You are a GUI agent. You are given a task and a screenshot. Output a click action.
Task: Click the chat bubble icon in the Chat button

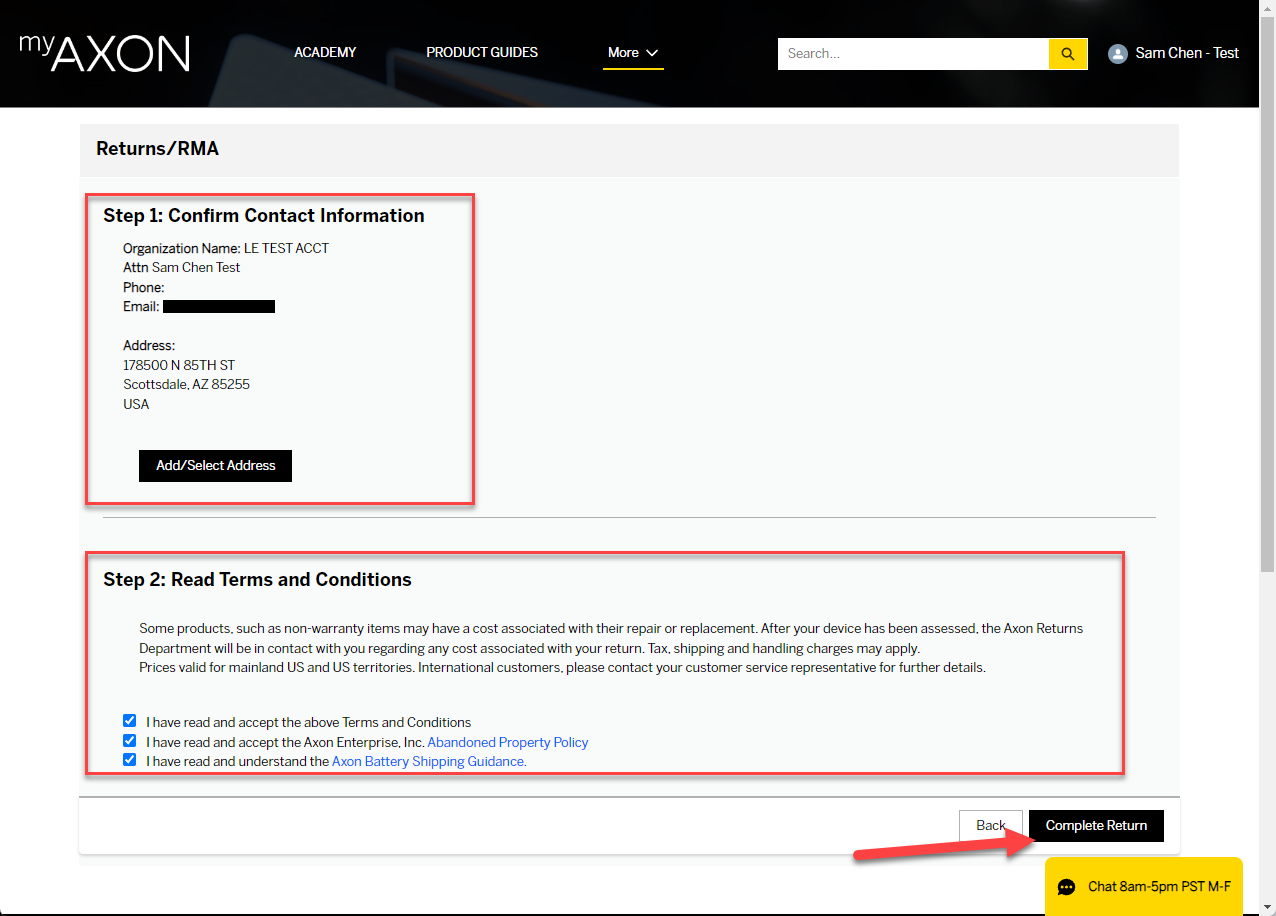coord(1067,886)
